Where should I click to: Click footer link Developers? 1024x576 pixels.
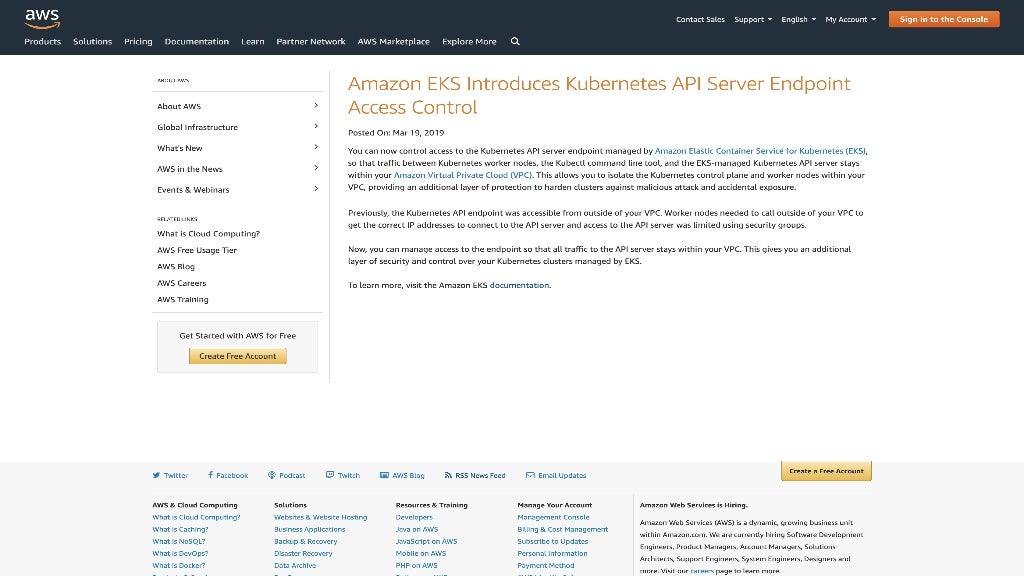point(414,517)
